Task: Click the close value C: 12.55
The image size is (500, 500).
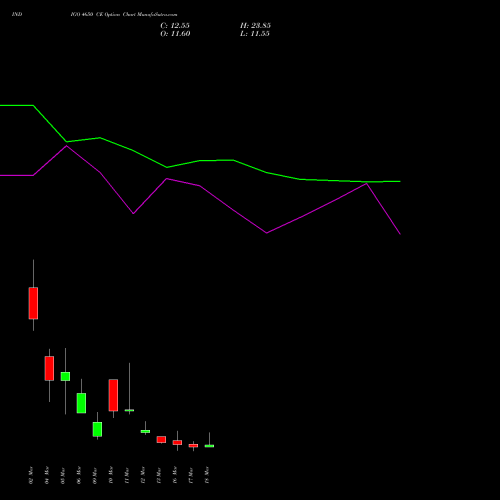Action: click(x=175, y=26)
